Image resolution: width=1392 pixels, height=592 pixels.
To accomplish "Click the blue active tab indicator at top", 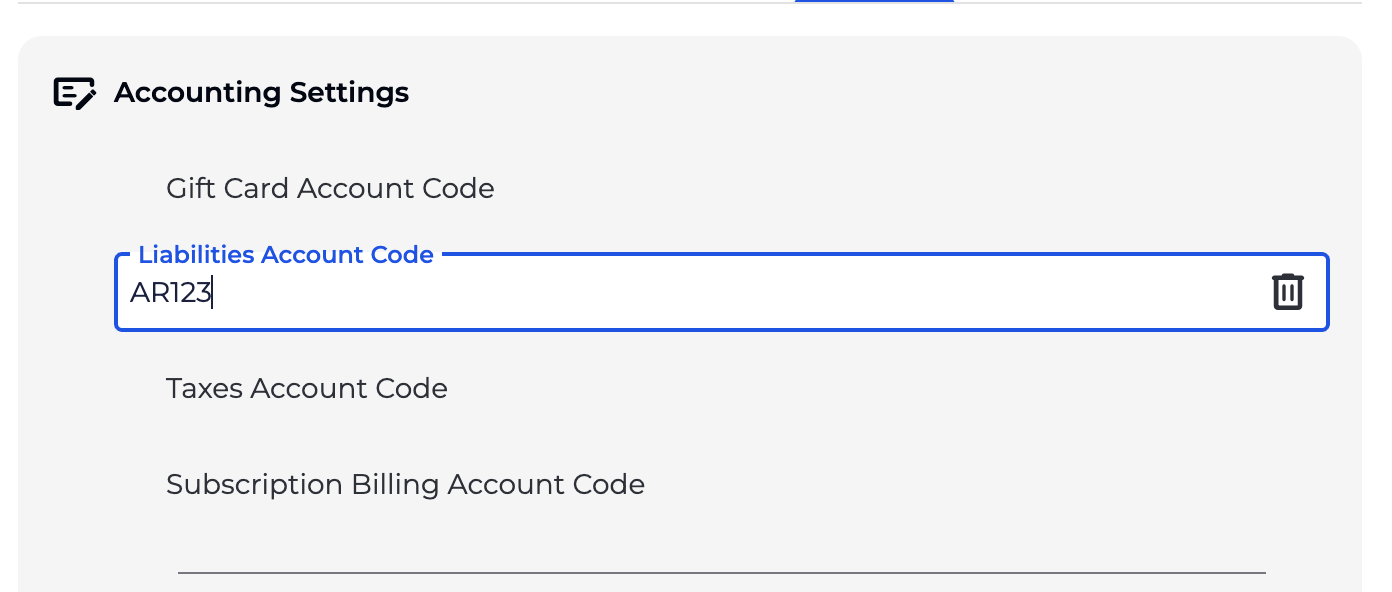I will [x=874, y=2].
